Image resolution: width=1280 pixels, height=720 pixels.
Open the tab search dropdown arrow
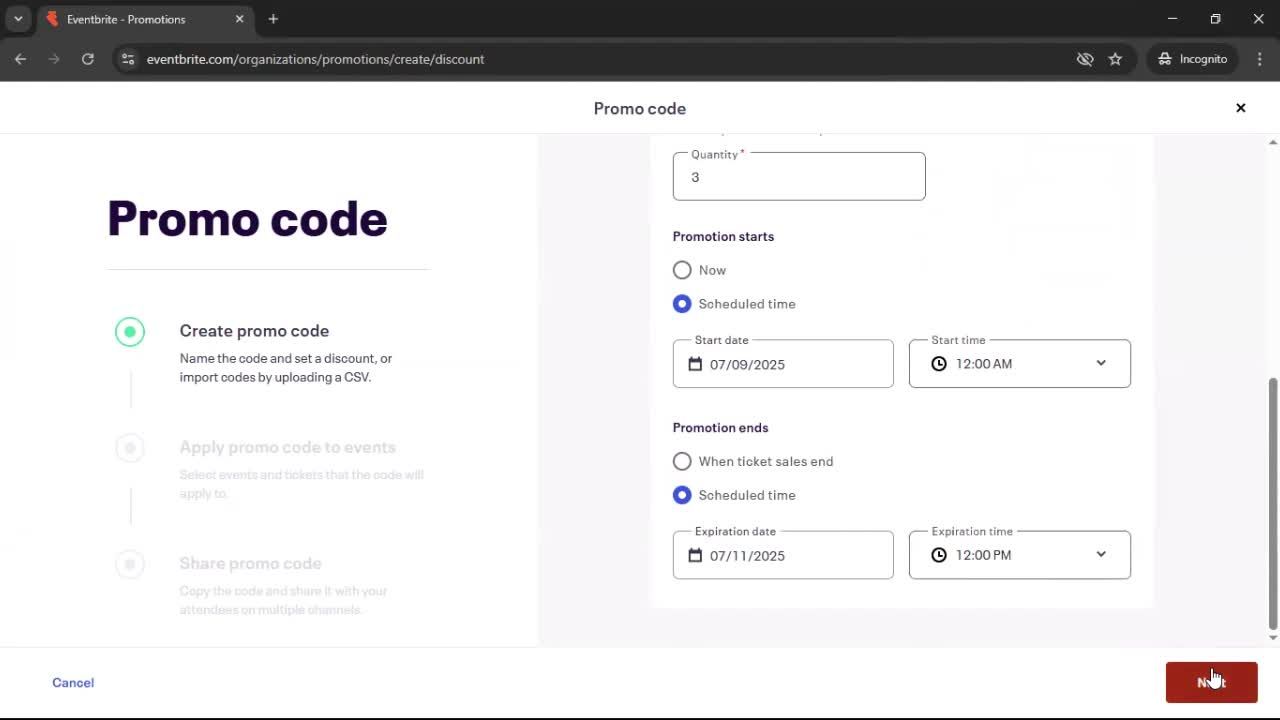[x=18, y=19]
